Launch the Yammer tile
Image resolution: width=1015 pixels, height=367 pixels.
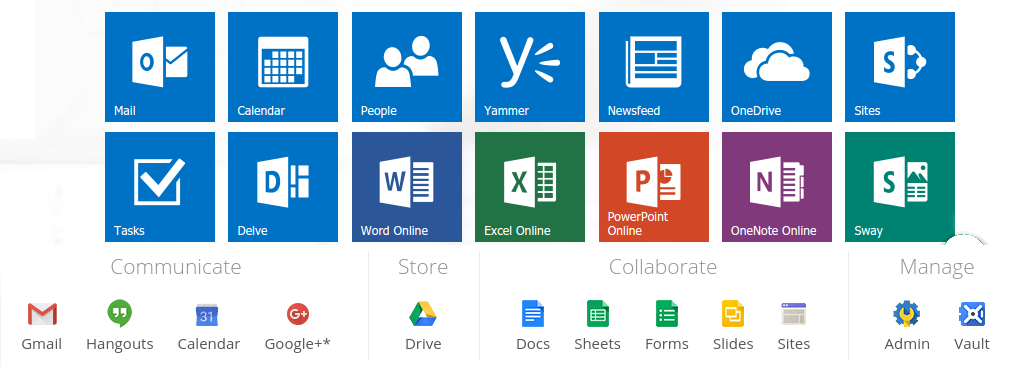(530, 67)
